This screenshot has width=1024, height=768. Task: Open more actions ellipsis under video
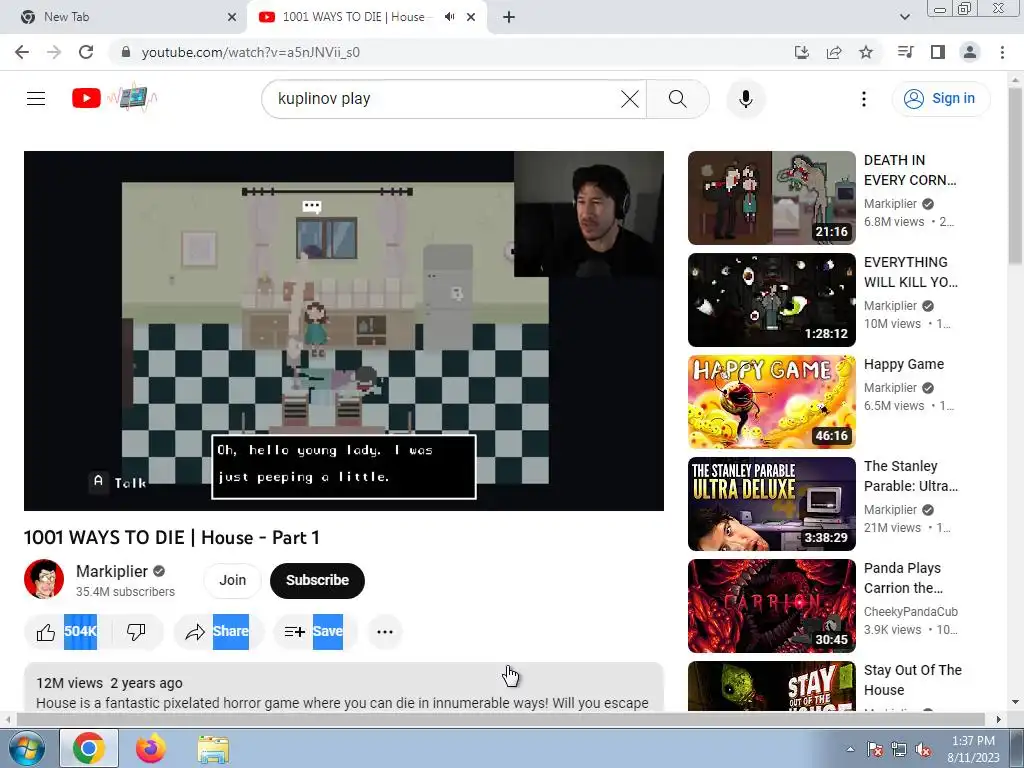[x=385, y=632]
